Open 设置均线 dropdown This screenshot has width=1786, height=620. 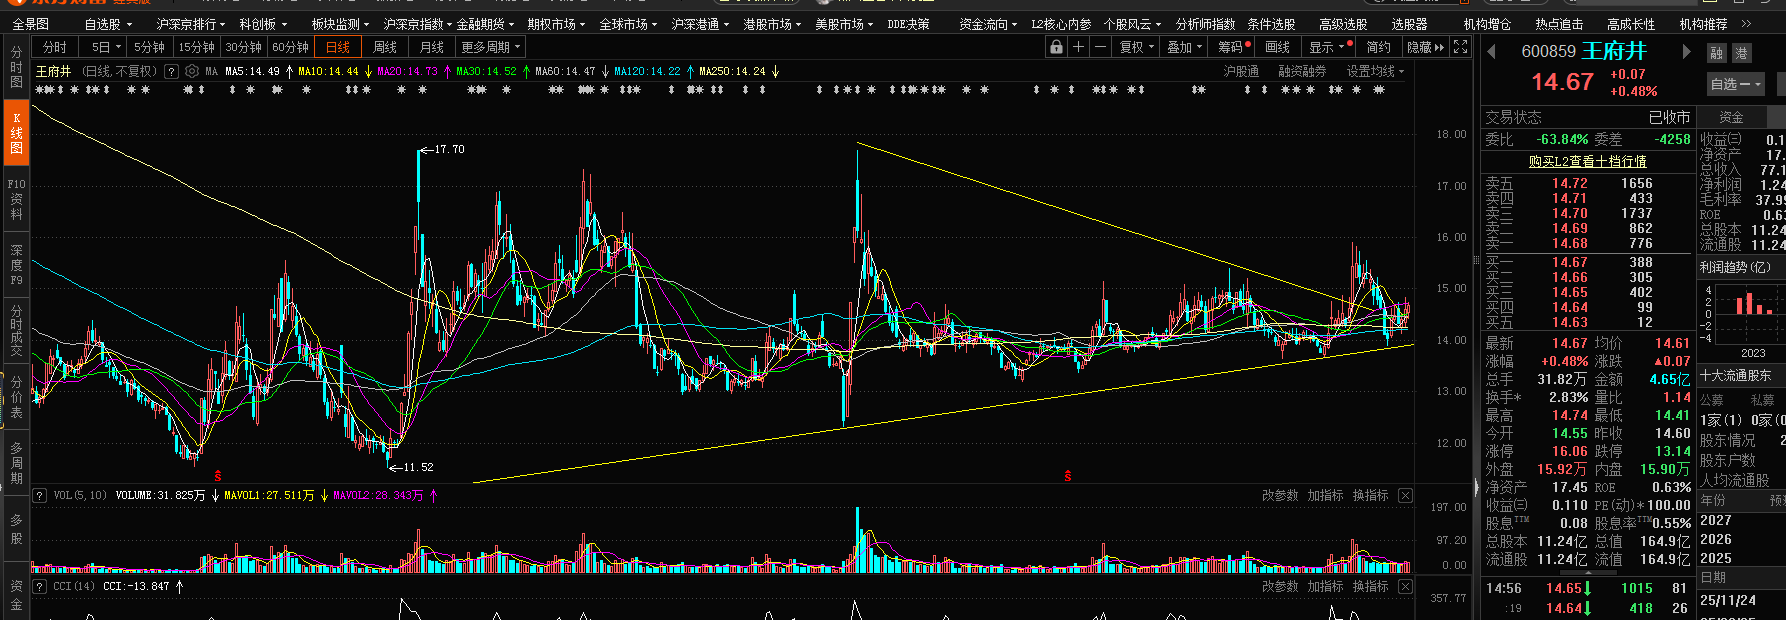pos(1375,71)
